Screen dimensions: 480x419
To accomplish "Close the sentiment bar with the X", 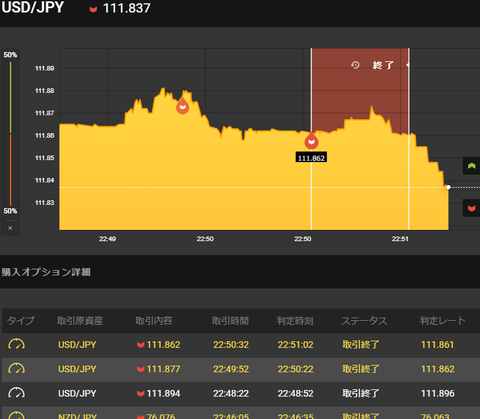I will (x=10, y=228).
